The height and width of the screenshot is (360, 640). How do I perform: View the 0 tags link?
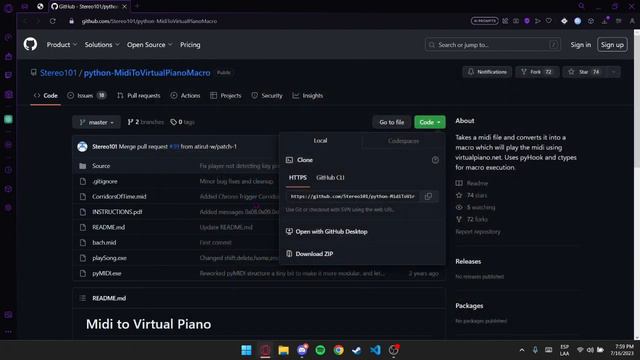coord(182,122)
